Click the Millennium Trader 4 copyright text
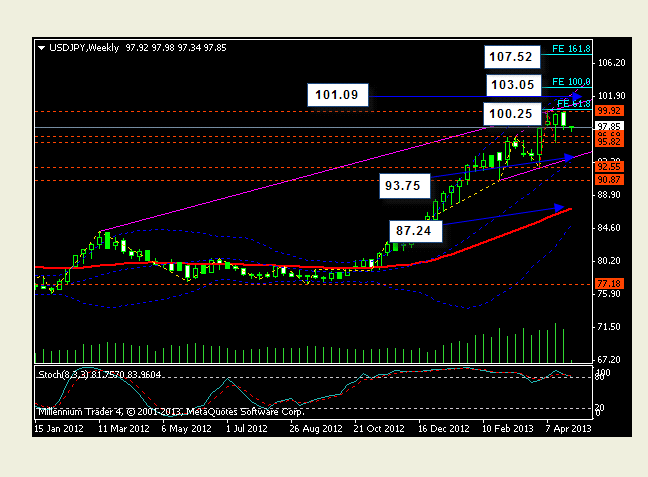Viewport: 648px width, 477px height. (x=170, y=411)
